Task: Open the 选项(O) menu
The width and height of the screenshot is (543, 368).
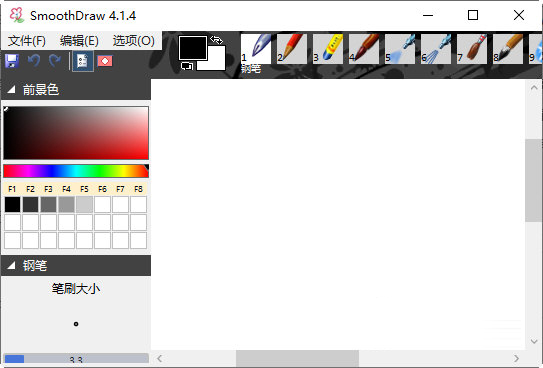Action: pyautogui.click(x=133, y=41)
